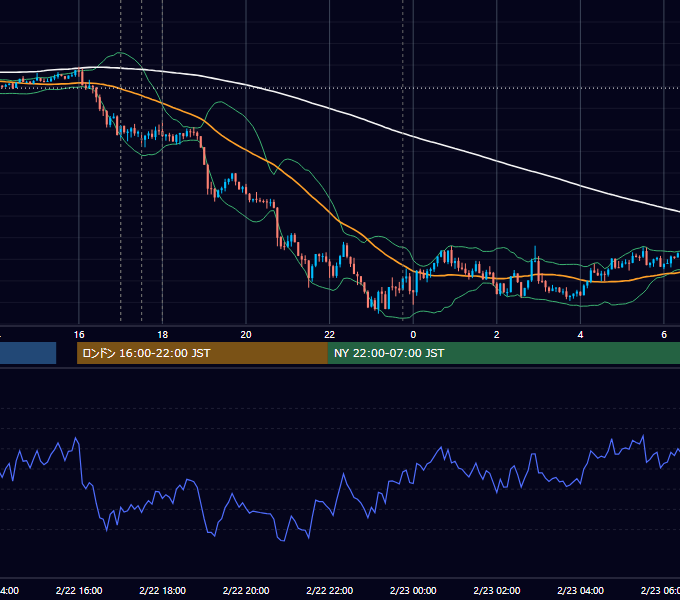Click the ロンドン 16:00-22:00 JST session bar
This screenshot has width=680, height=600.
coord(202,353)
